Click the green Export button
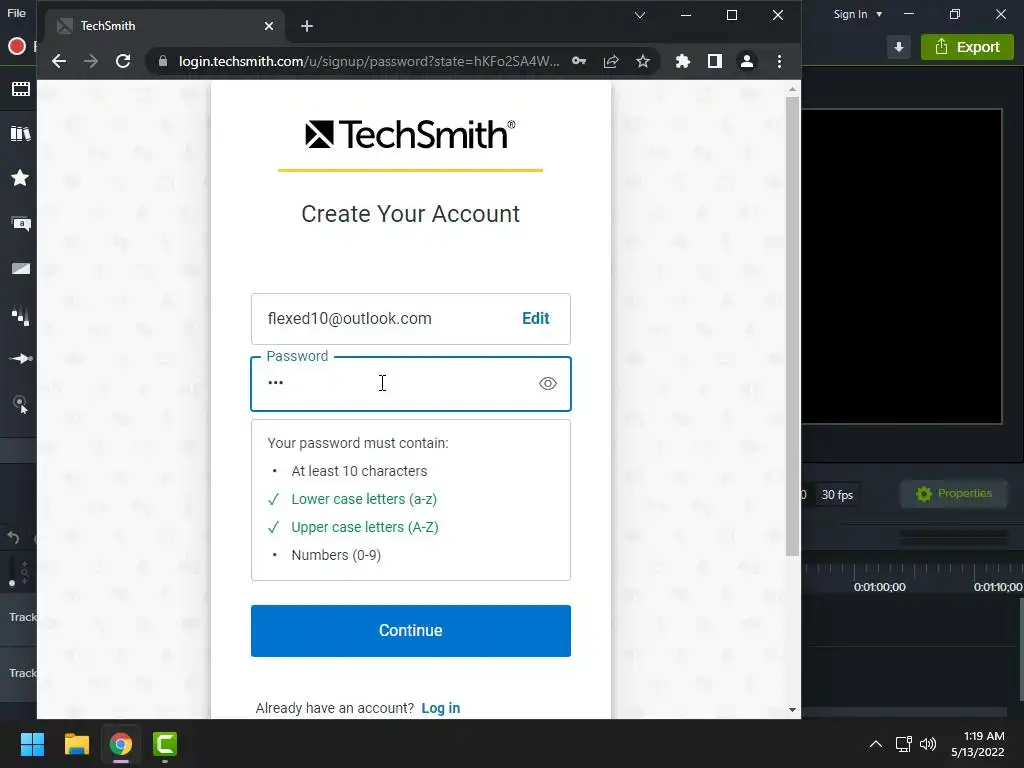 (967, 47)
